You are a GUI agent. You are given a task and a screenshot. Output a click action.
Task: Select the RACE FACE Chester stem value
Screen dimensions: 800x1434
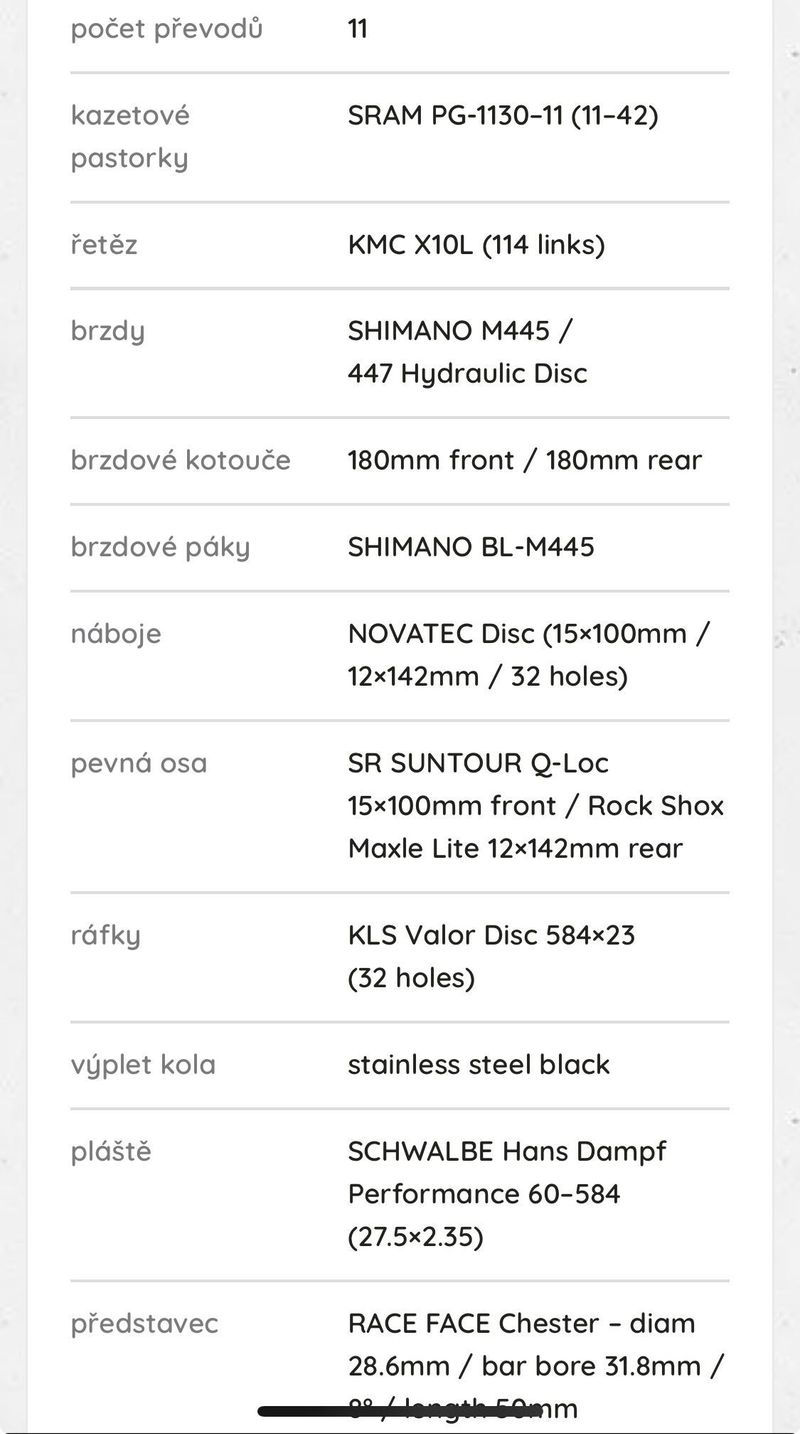(536, 1366)
